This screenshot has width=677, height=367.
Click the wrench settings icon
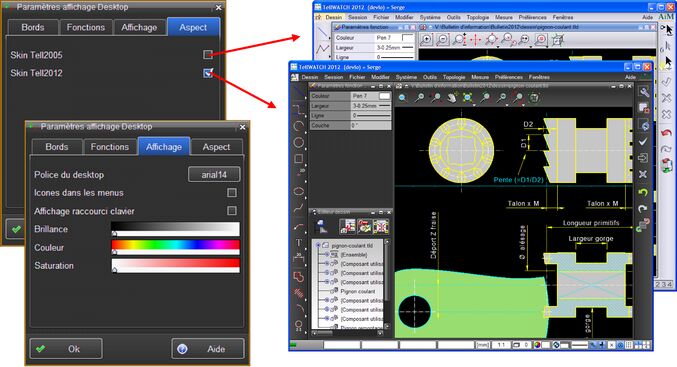coord(644,92)
